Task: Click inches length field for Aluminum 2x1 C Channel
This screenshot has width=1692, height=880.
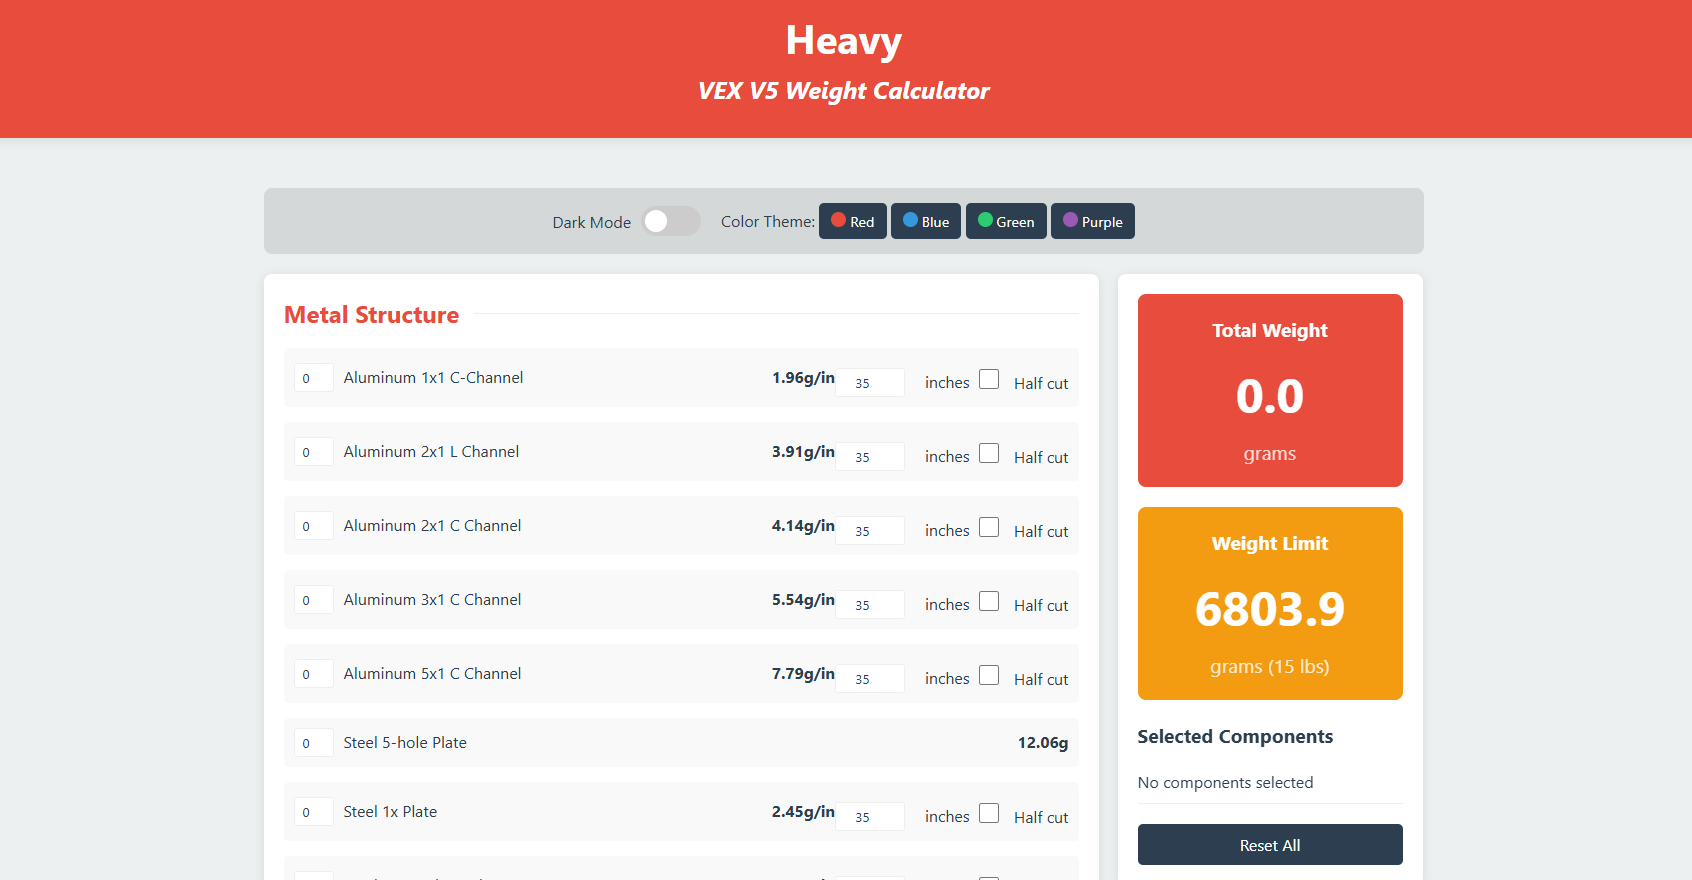Action: (x=870, y=530)
